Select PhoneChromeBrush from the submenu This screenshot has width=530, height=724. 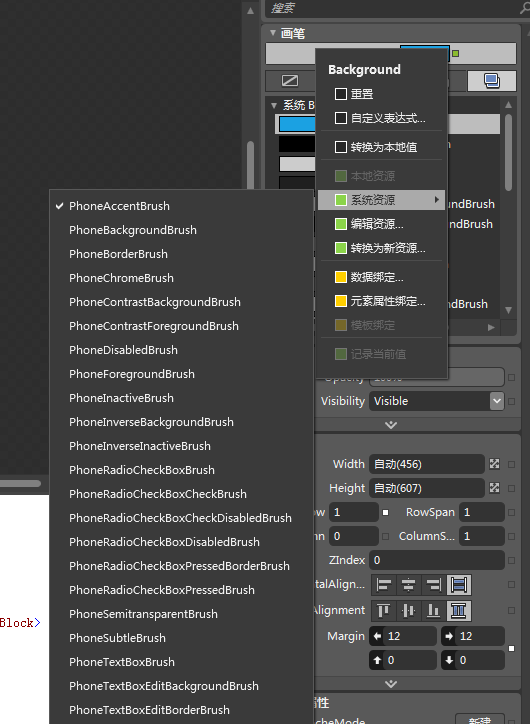coord(181,278)
